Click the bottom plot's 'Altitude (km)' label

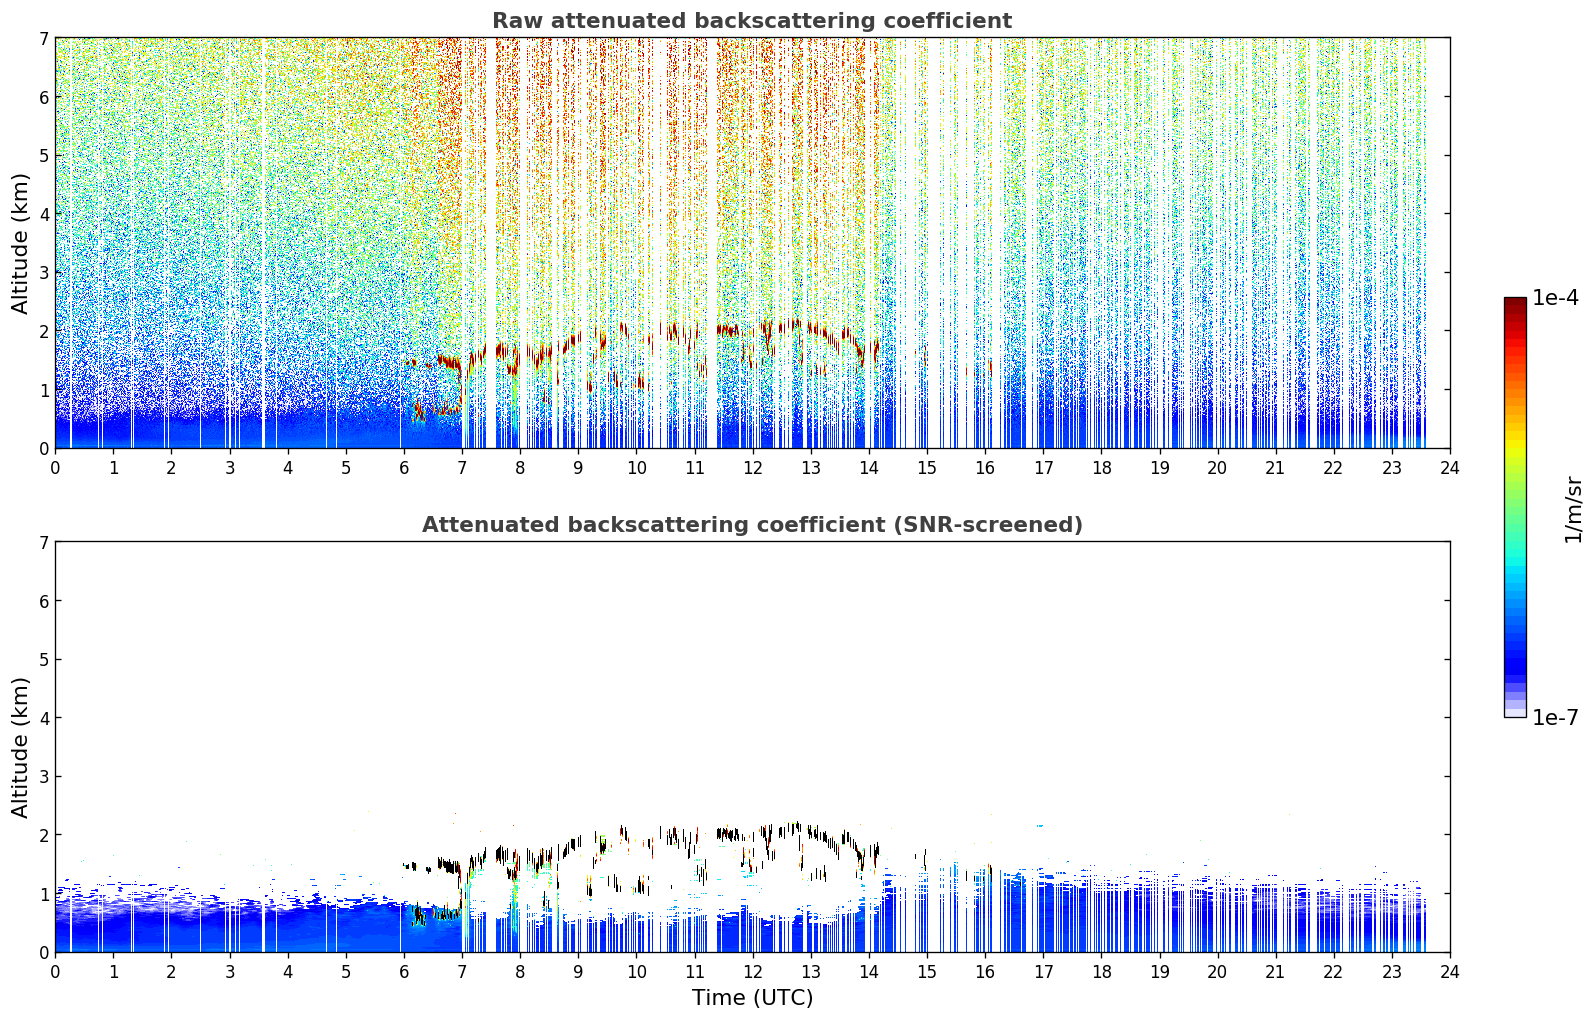tap(20, 747)
